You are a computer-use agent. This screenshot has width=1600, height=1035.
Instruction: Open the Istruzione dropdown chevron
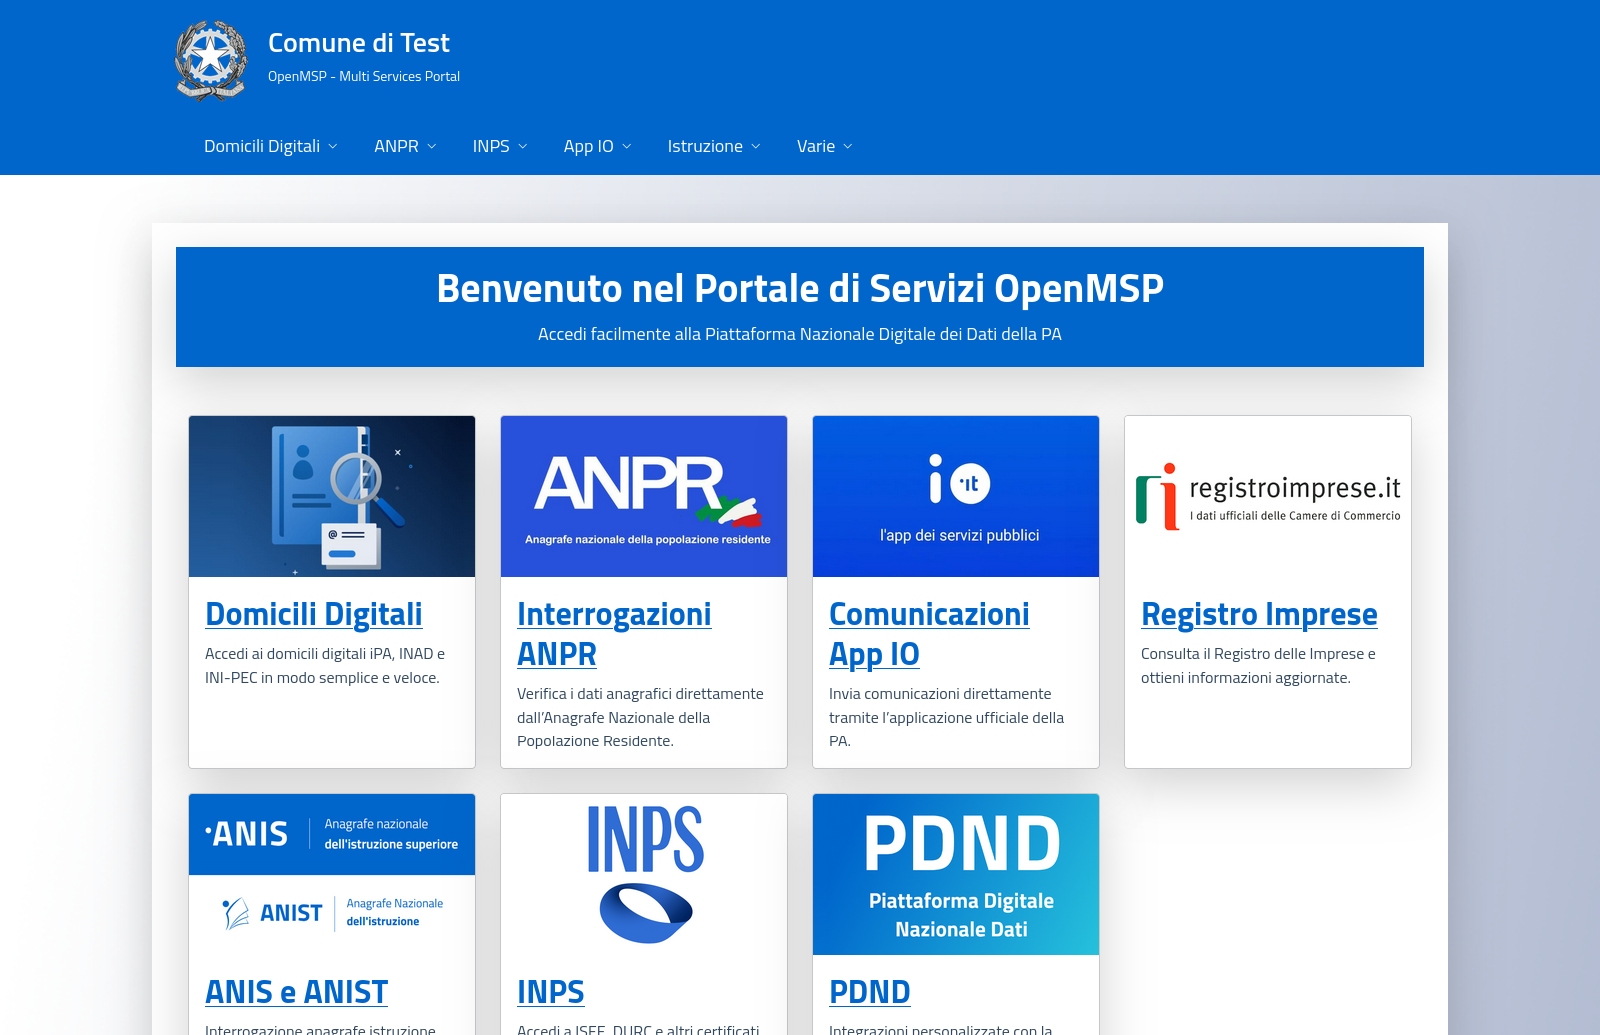[x=713, y=145]
